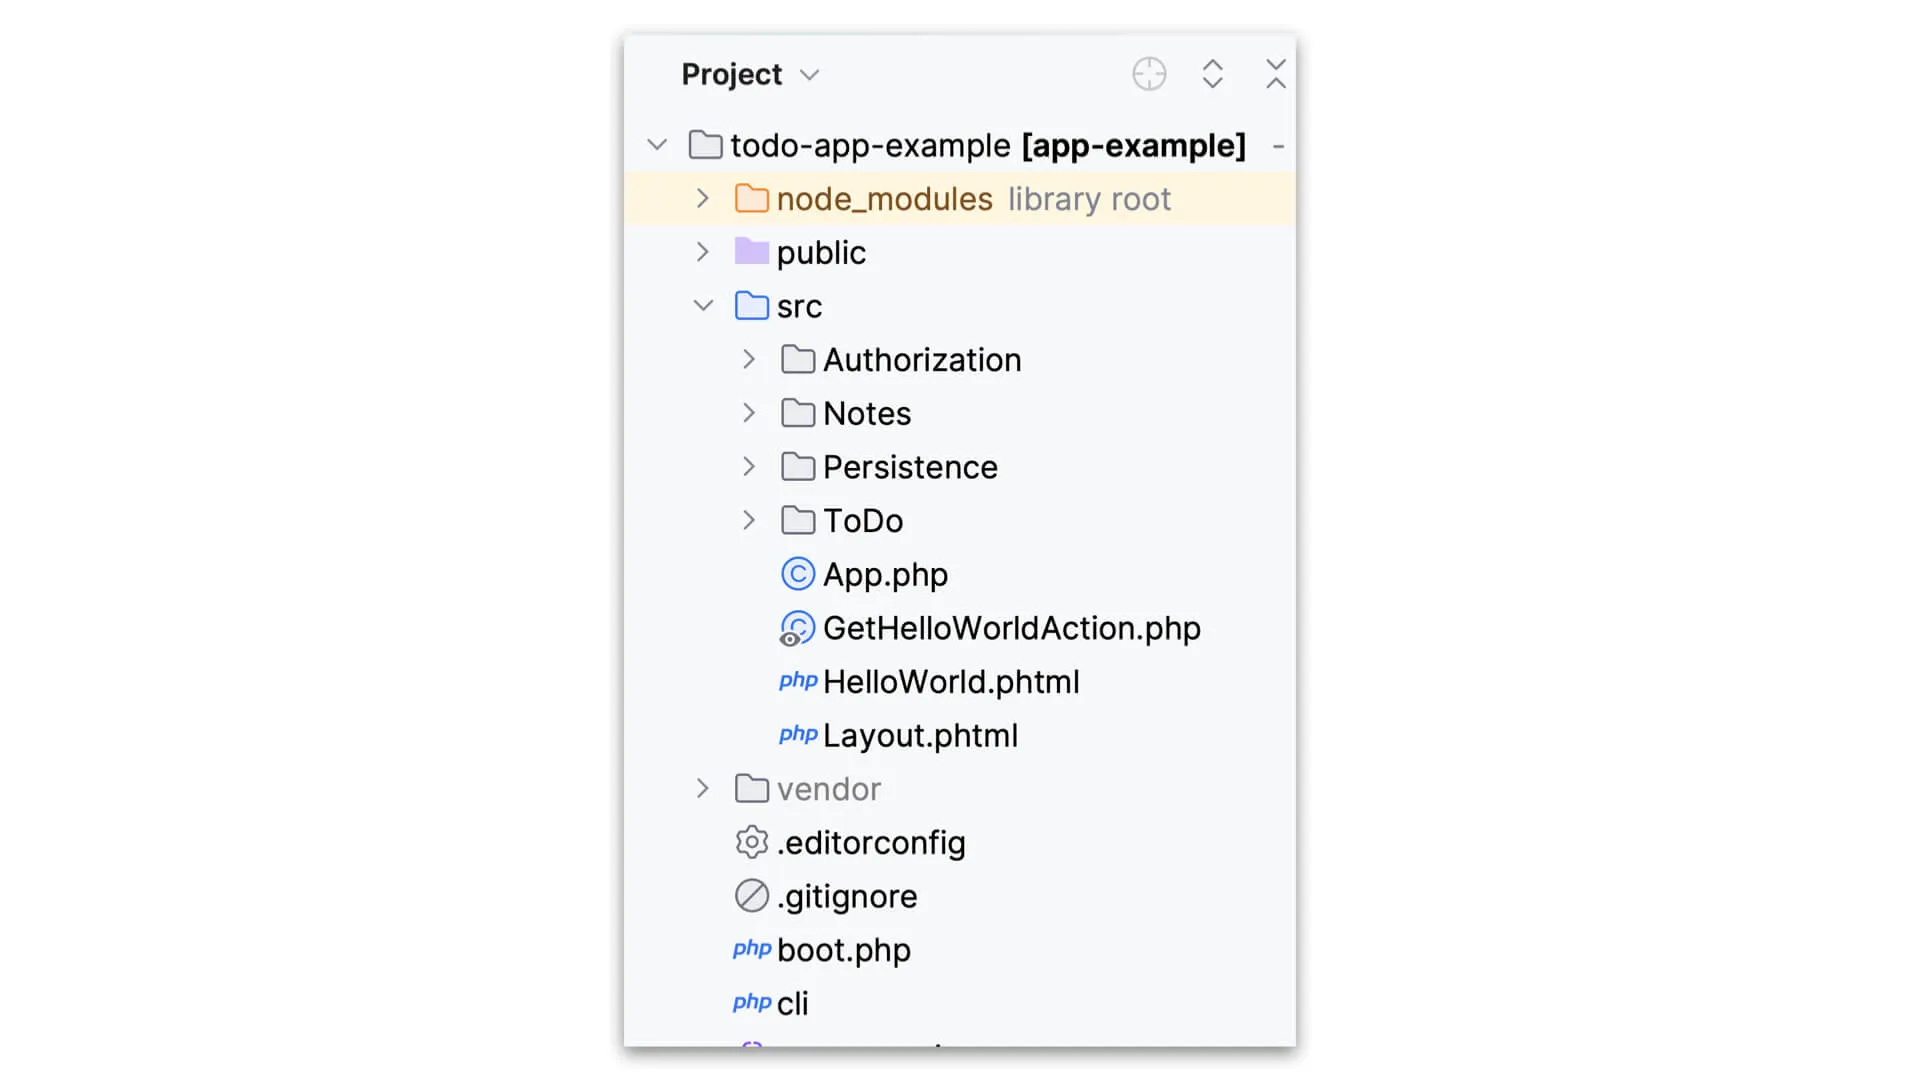Expand the vendor directory

coord(703,788)
